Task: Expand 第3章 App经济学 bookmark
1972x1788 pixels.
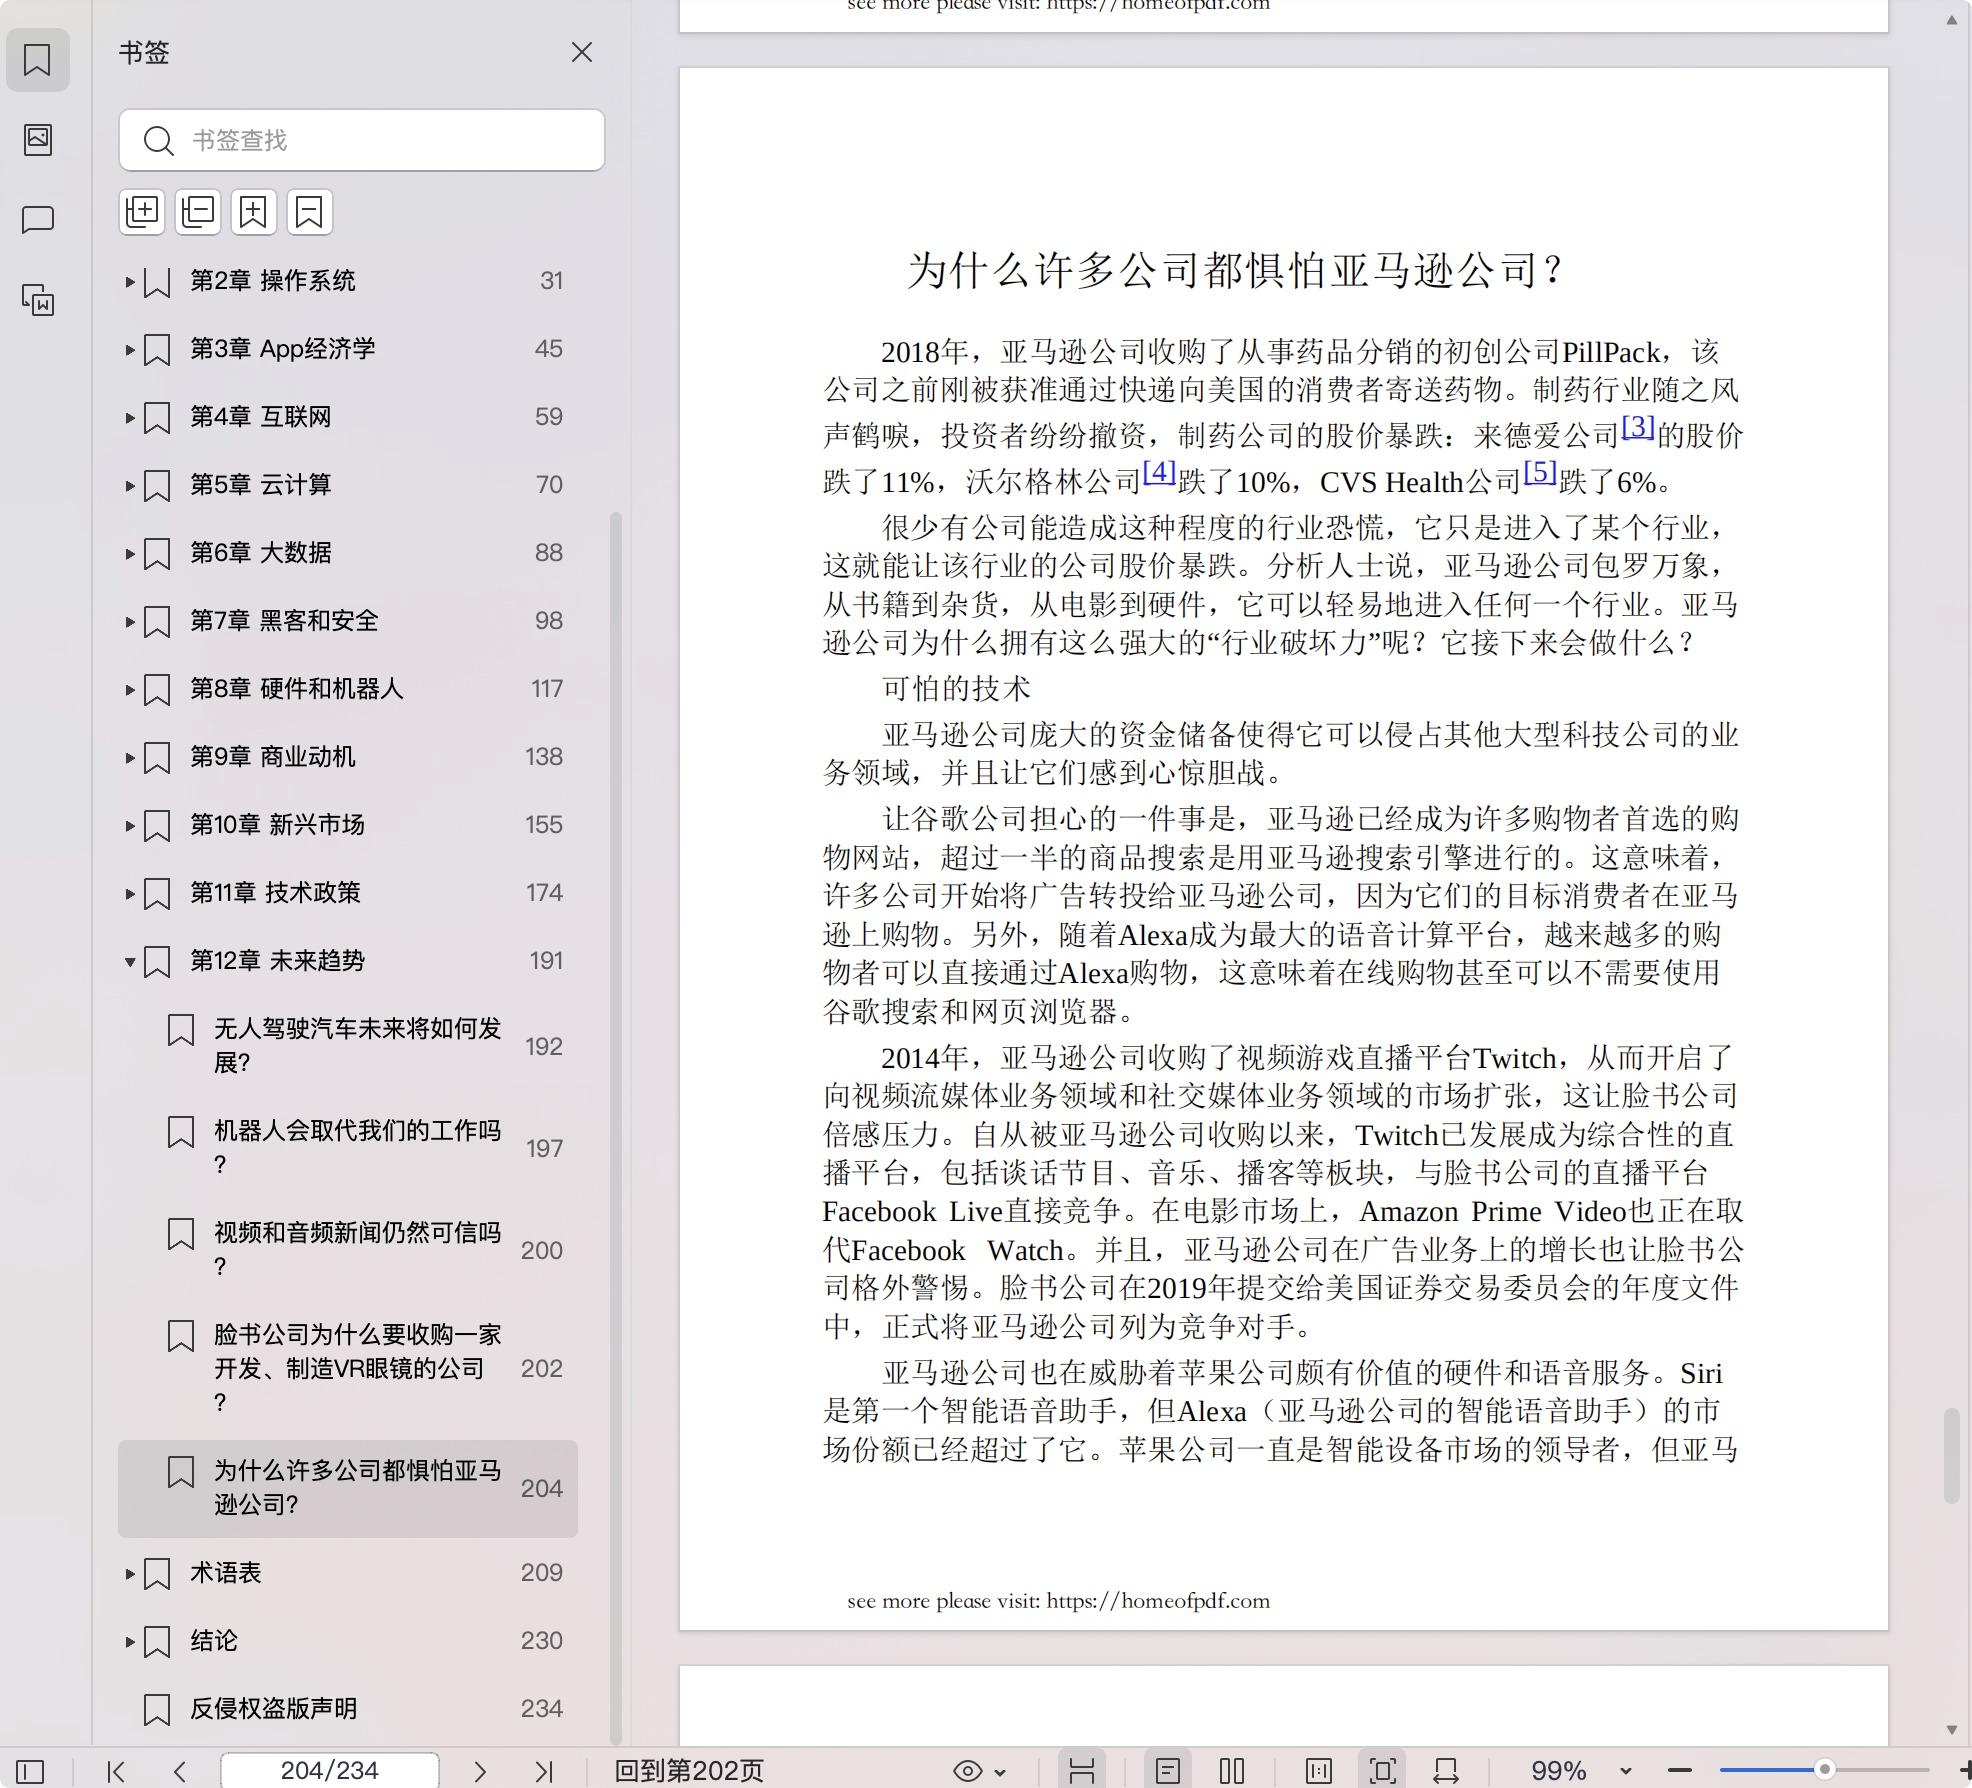Action: 130,350
